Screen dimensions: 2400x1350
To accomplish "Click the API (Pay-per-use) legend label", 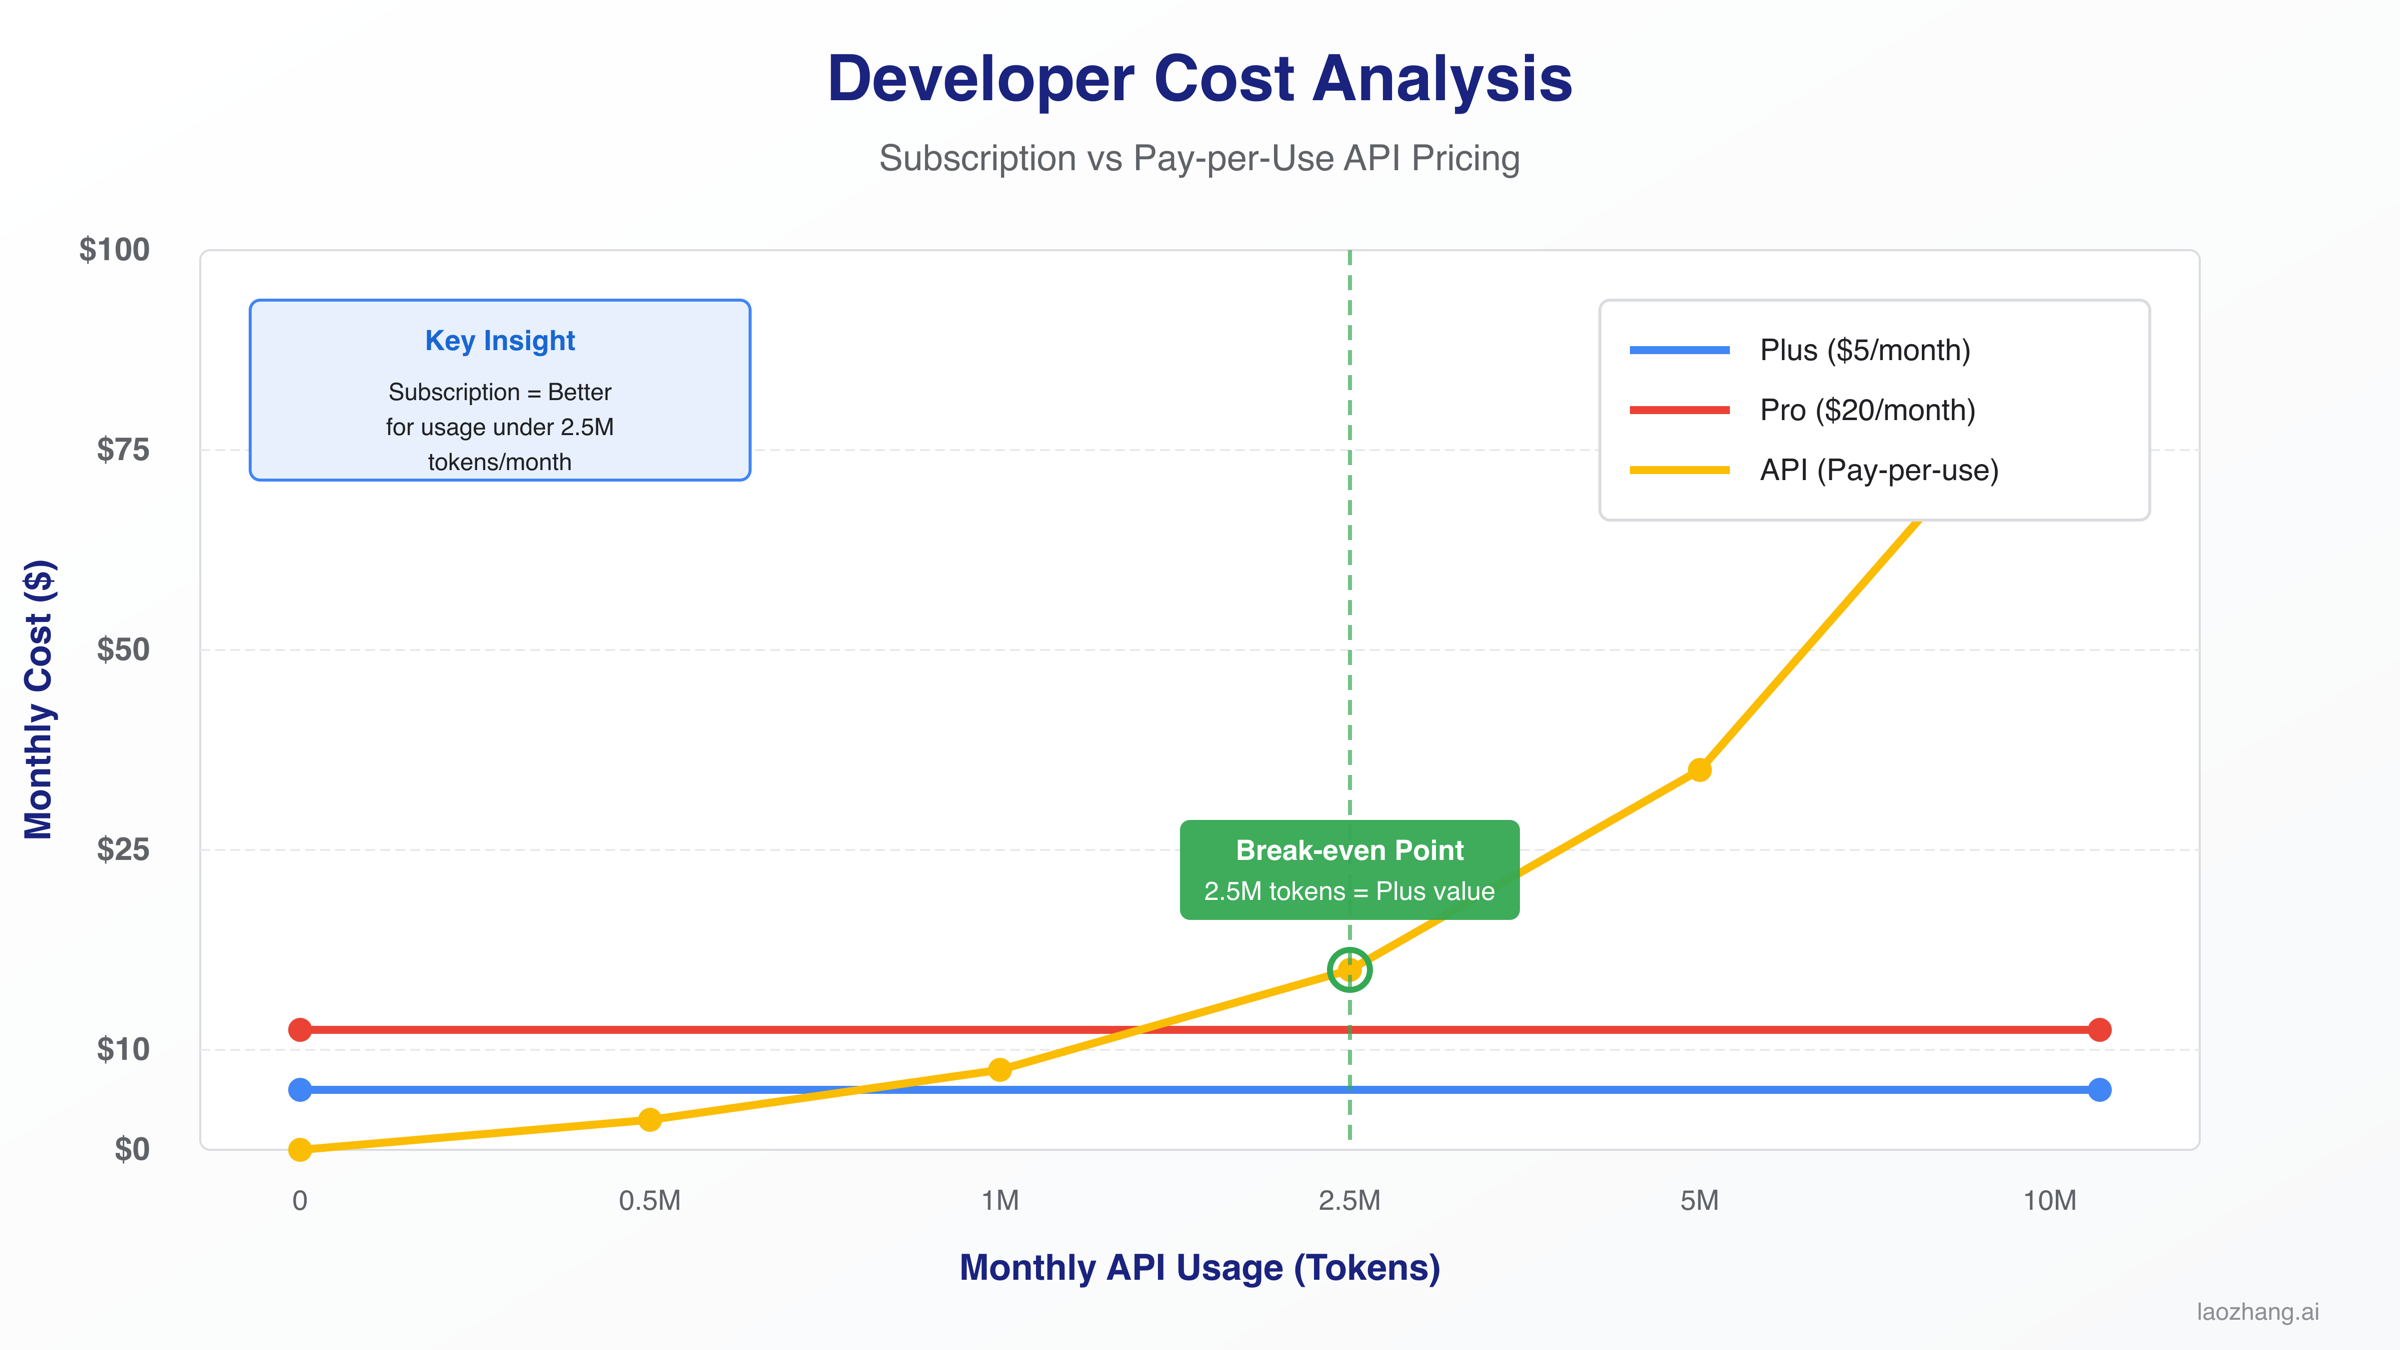I will [x=1878, y=470].
